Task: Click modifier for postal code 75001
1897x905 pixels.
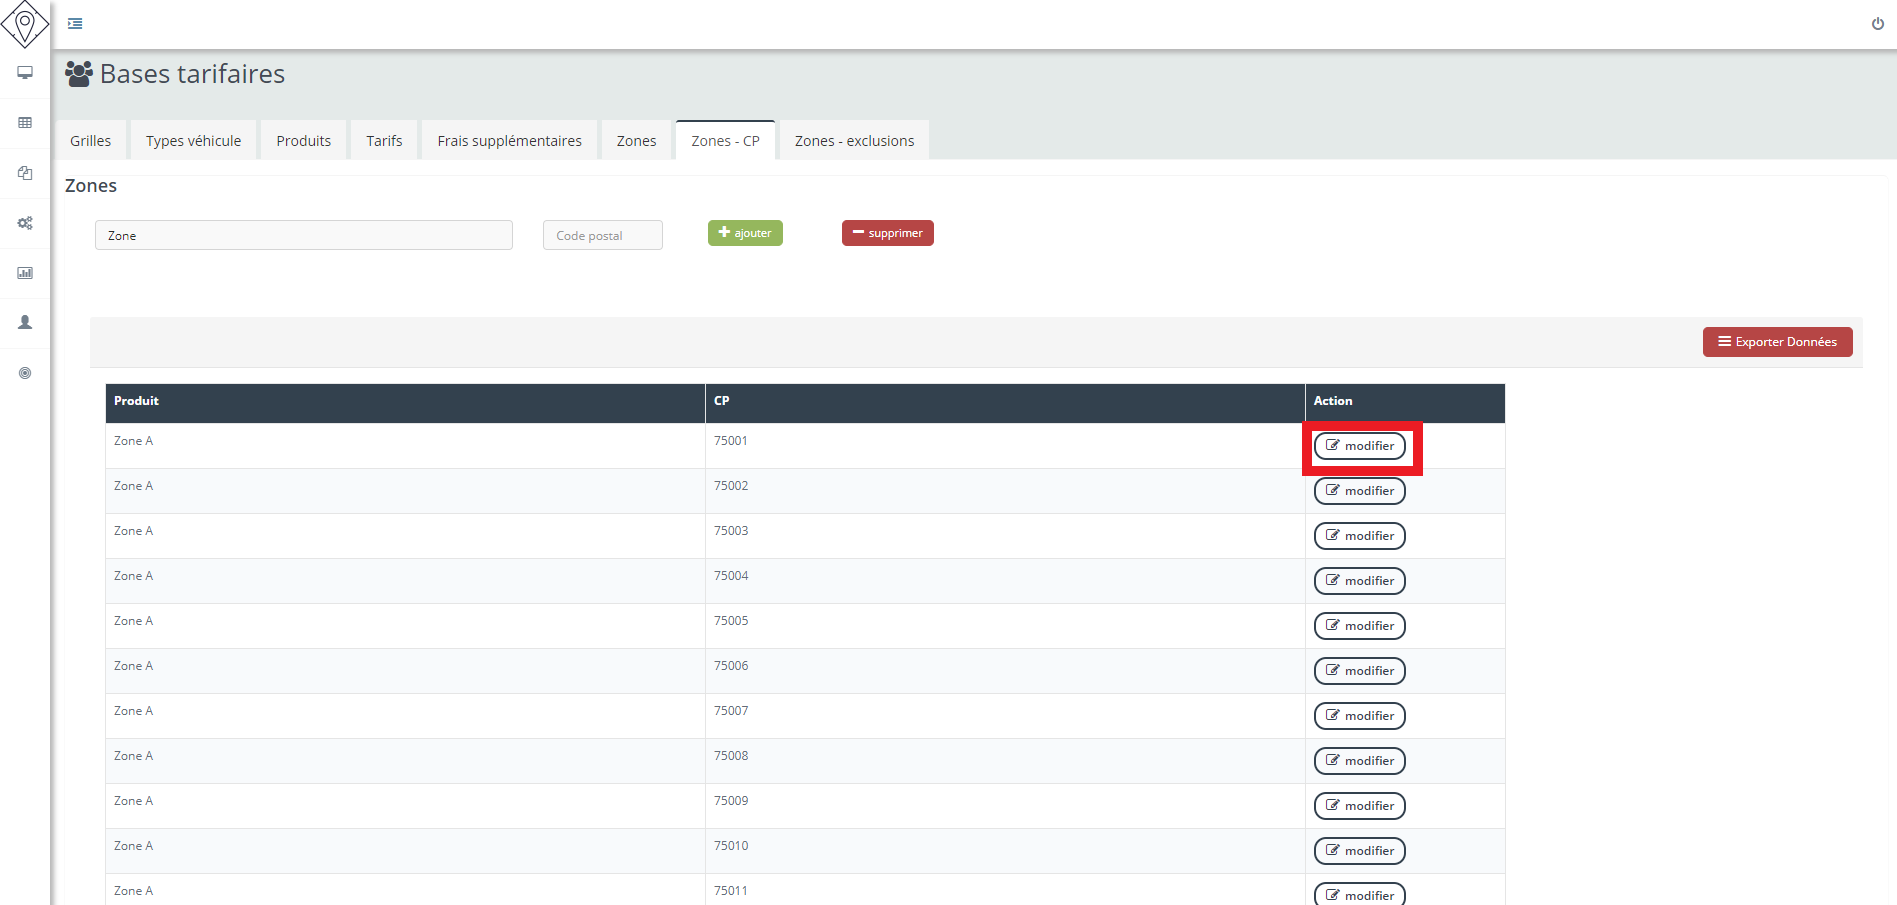Action: (x=1359, y=446)
